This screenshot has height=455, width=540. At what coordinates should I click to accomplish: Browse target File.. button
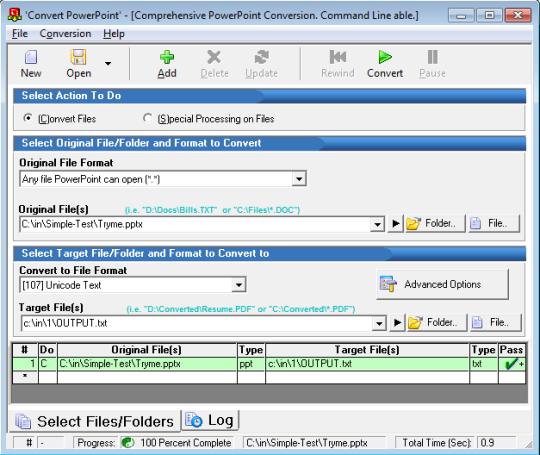(496, 323)
